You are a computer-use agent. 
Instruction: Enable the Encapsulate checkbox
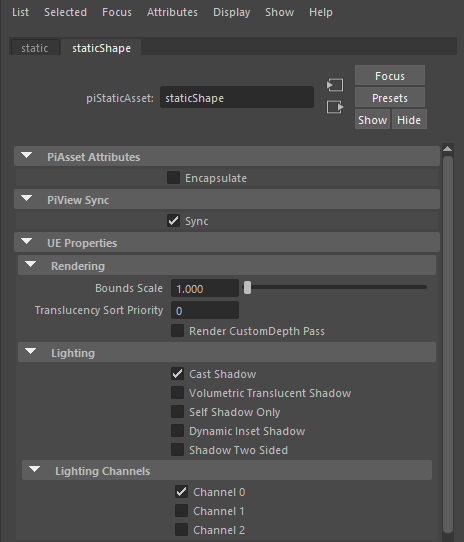[173, 178]
